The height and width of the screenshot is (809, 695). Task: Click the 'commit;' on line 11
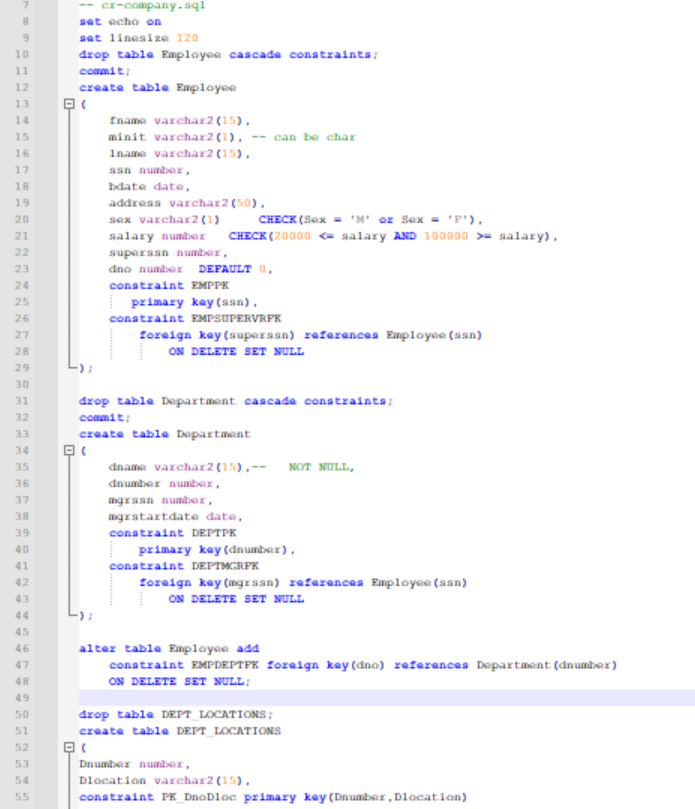pyautogui.click(x=105, y=71)
